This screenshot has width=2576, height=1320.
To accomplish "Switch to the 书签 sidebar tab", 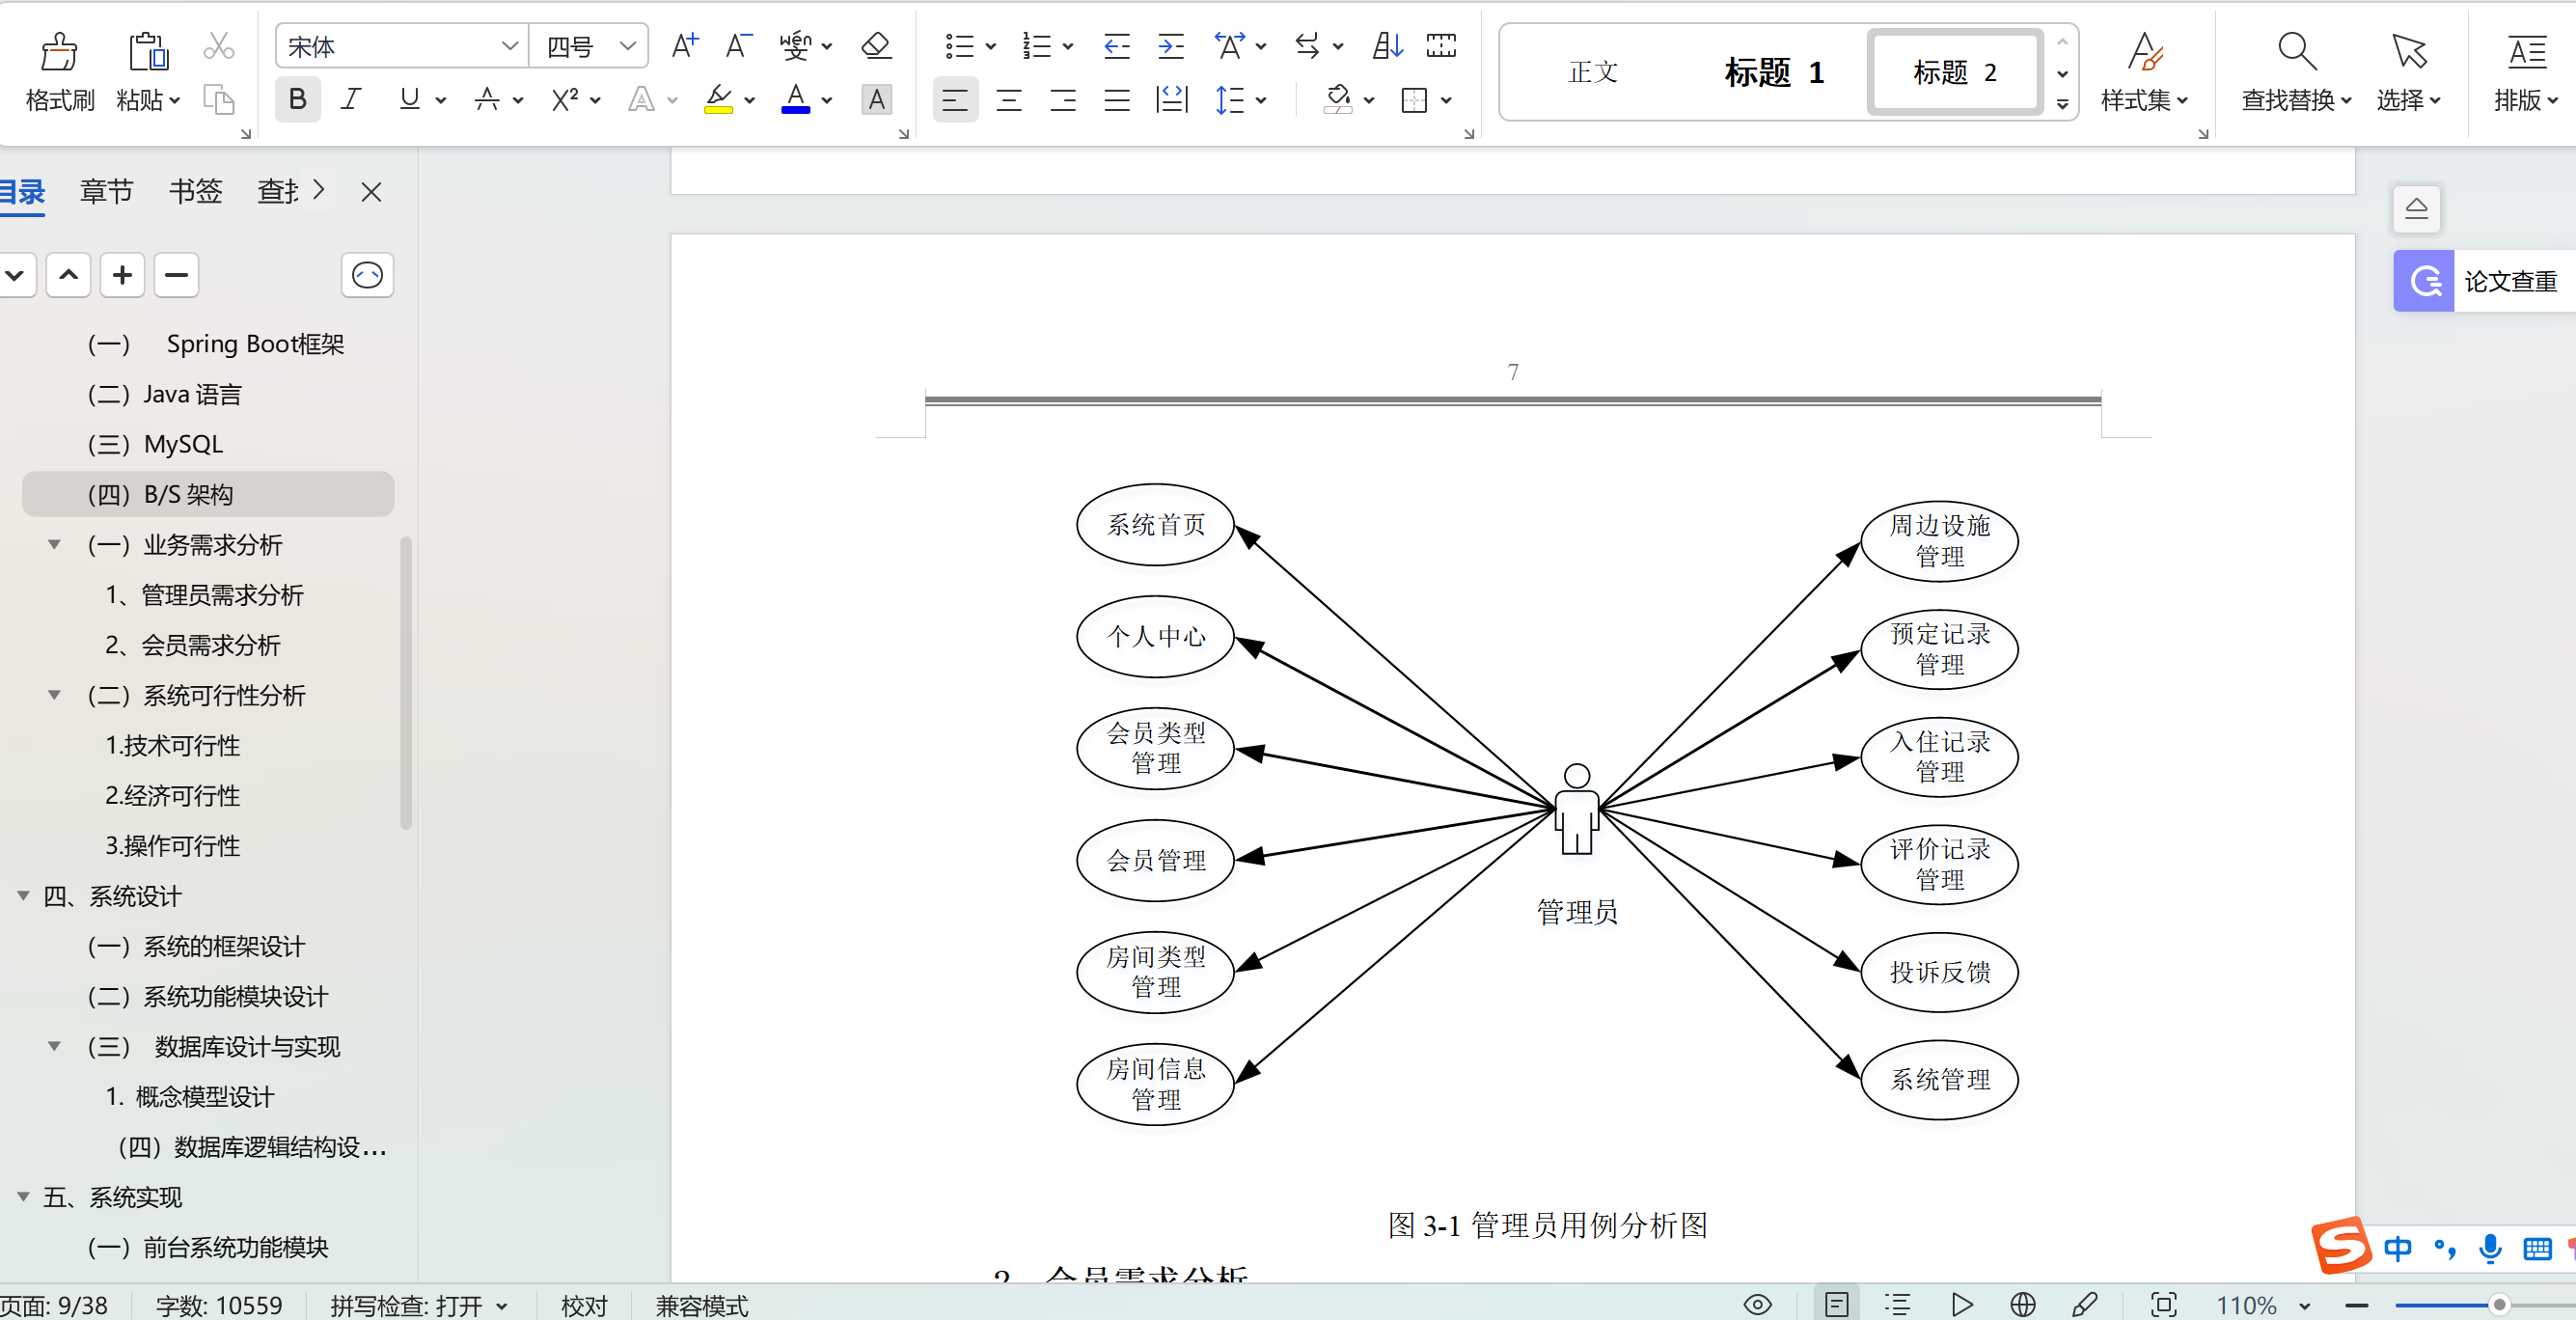I will click(x=196, y=191).
